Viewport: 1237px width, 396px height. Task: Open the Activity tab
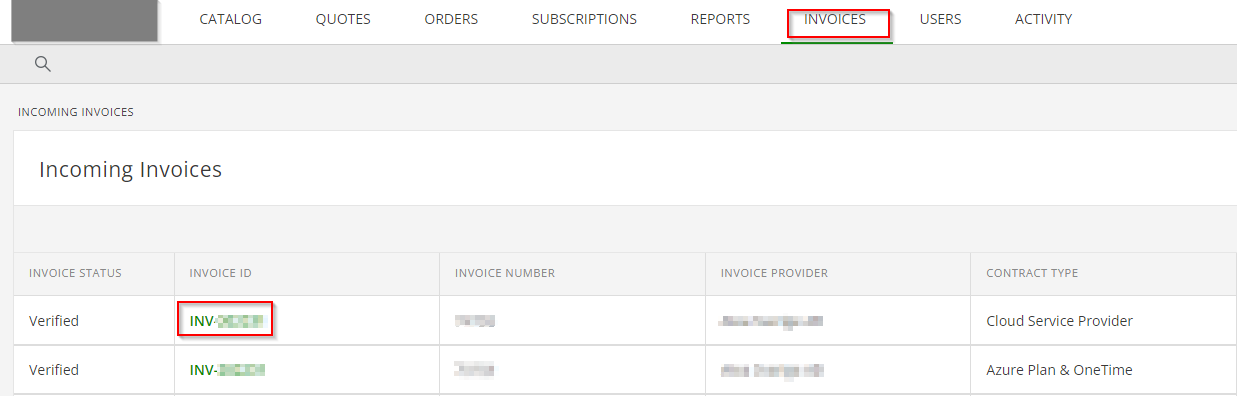(x=1043, y=19)
